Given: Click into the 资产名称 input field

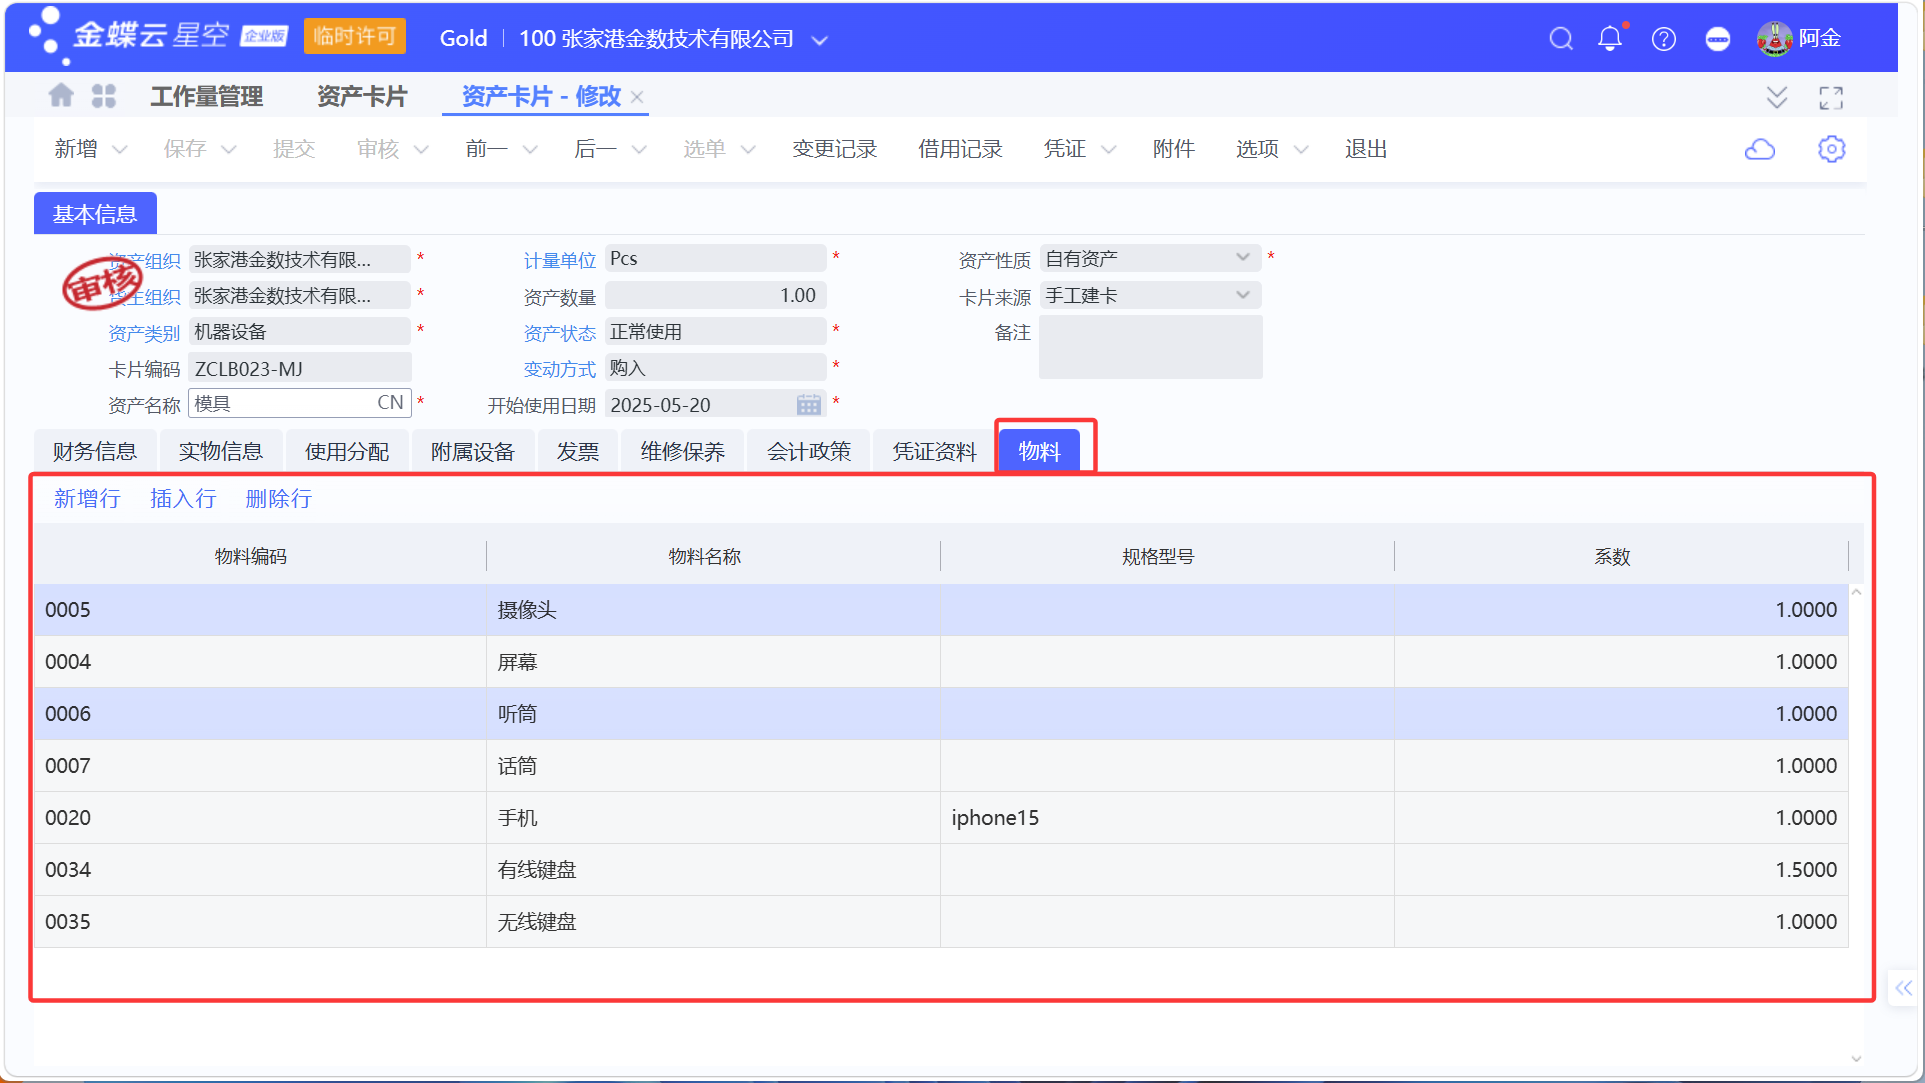Looking at the screenshot, I should click(x=299, y=403).
